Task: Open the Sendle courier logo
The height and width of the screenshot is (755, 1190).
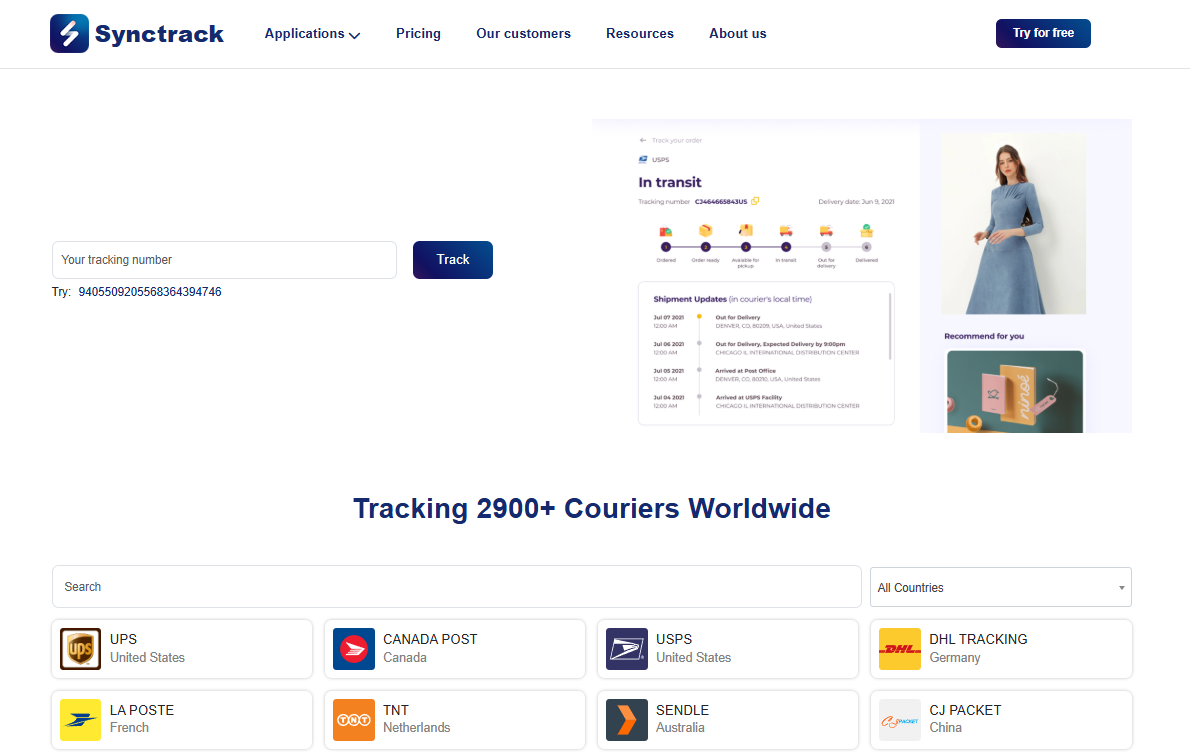Action: (627, 719)
